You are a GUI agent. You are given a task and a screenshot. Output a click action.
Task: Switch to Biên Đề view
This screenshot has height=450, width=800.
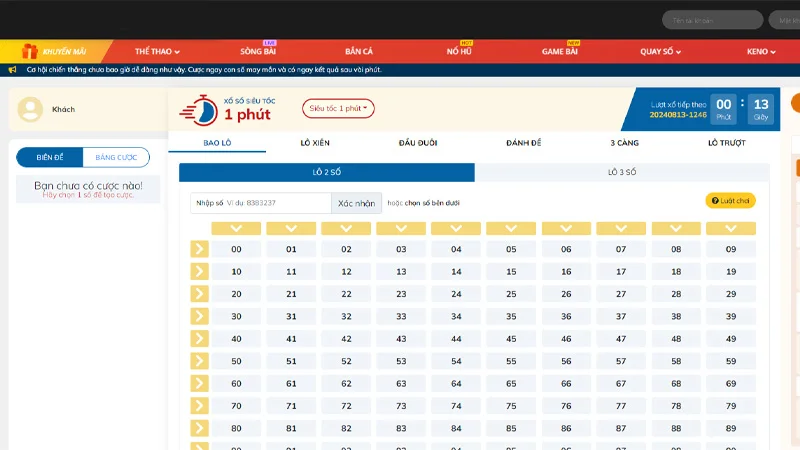(x=50, y=157)
